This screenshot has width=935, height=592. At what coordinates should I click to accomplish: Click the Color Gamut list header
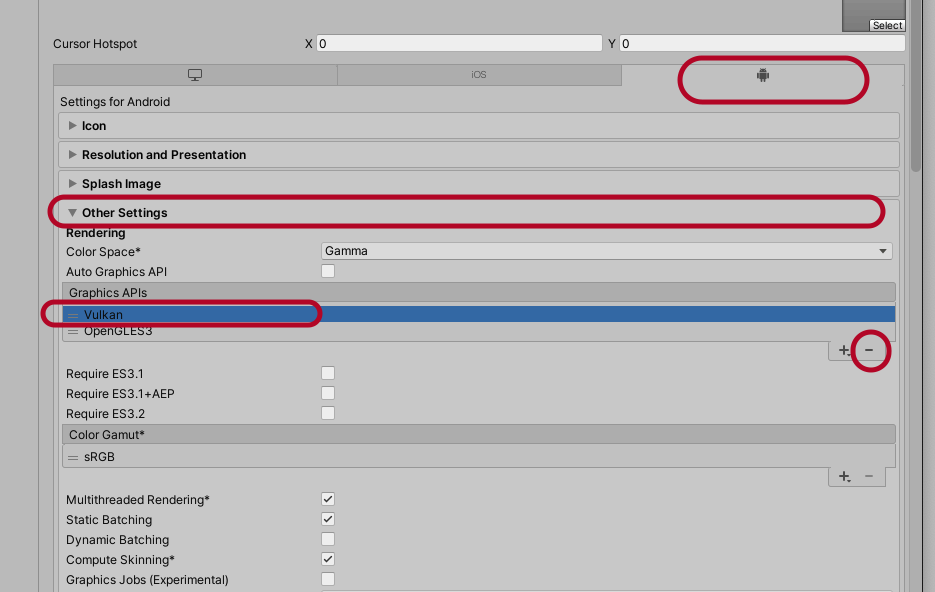point(479,435)
